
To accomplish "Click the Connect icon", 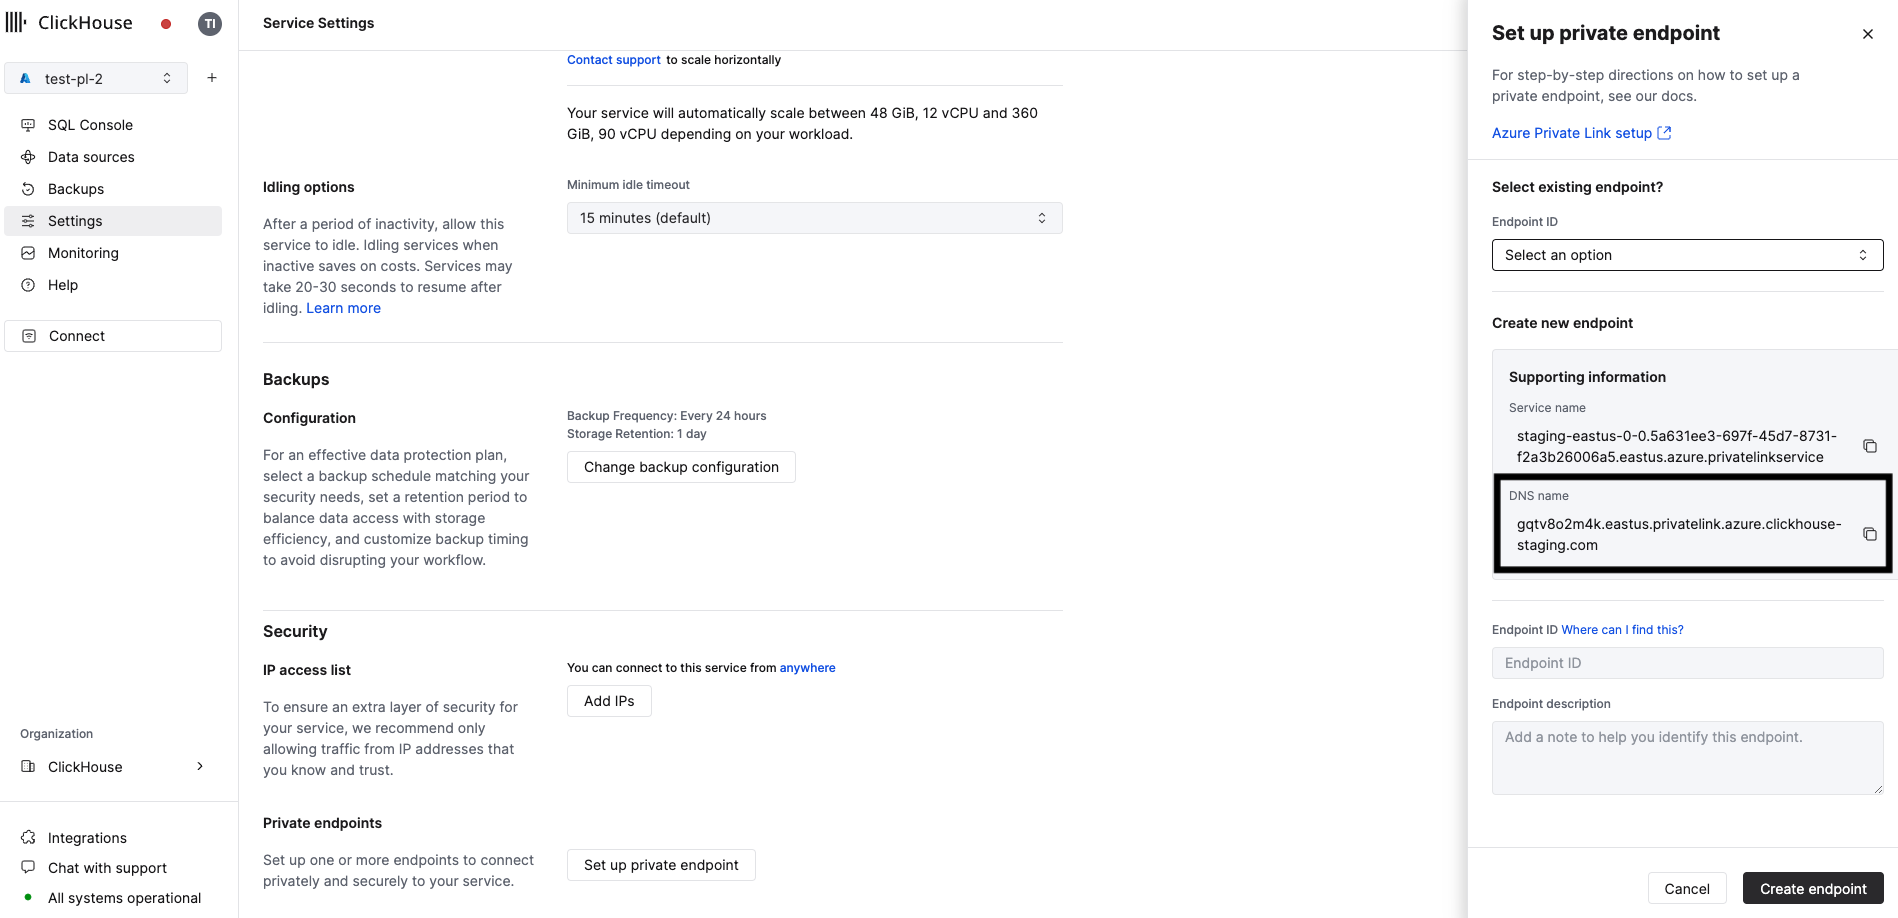I will tap(28, 335).
